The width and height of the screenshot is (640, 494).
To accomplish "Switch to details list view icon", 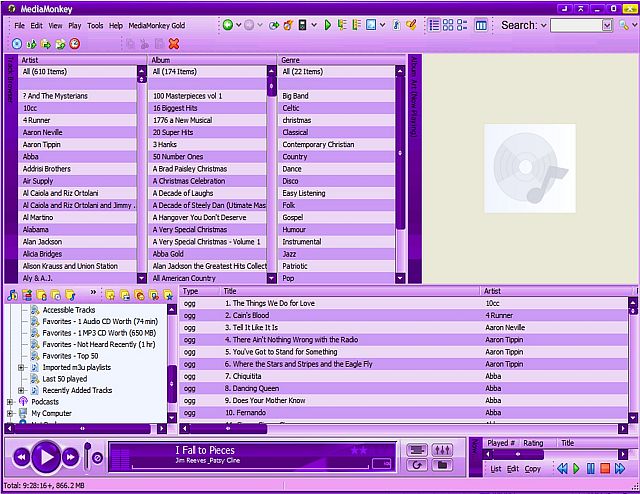I will [434, 25].
